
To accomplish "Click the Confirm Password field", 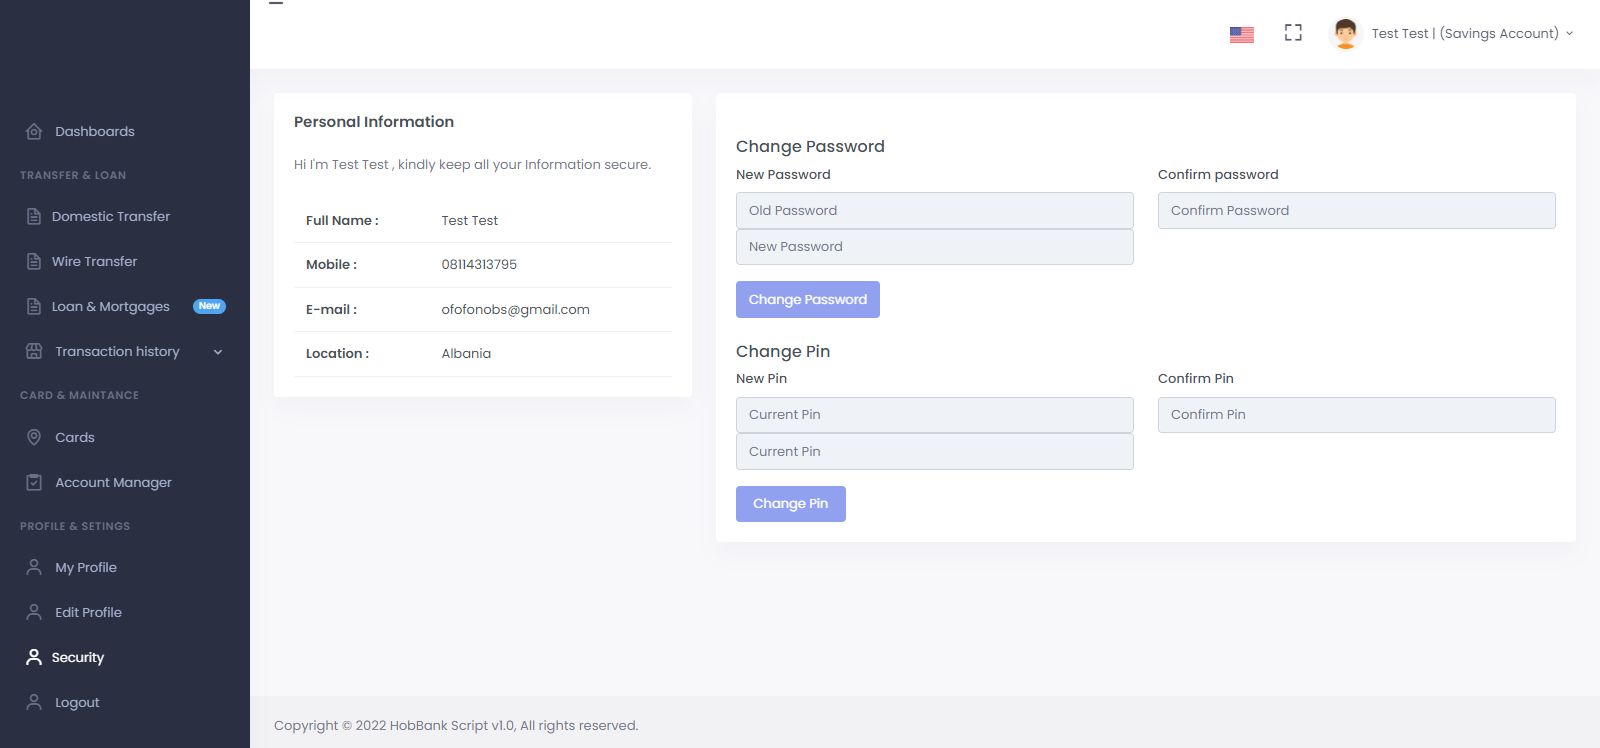I will 1356,210.
